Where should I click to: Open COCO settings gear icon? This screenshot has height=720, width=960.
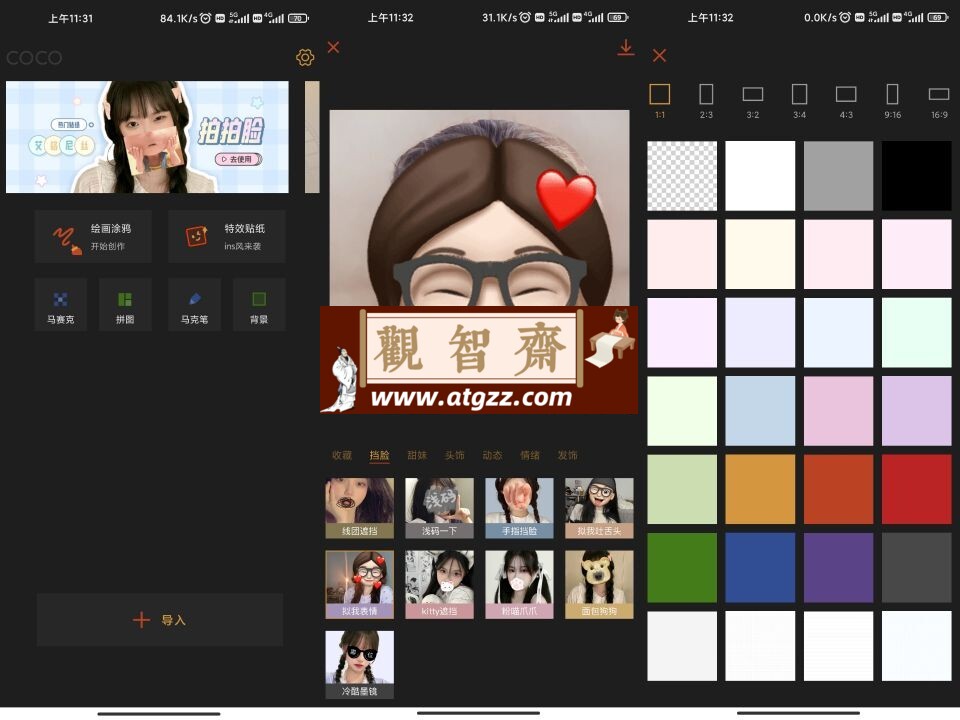point(305,58)
